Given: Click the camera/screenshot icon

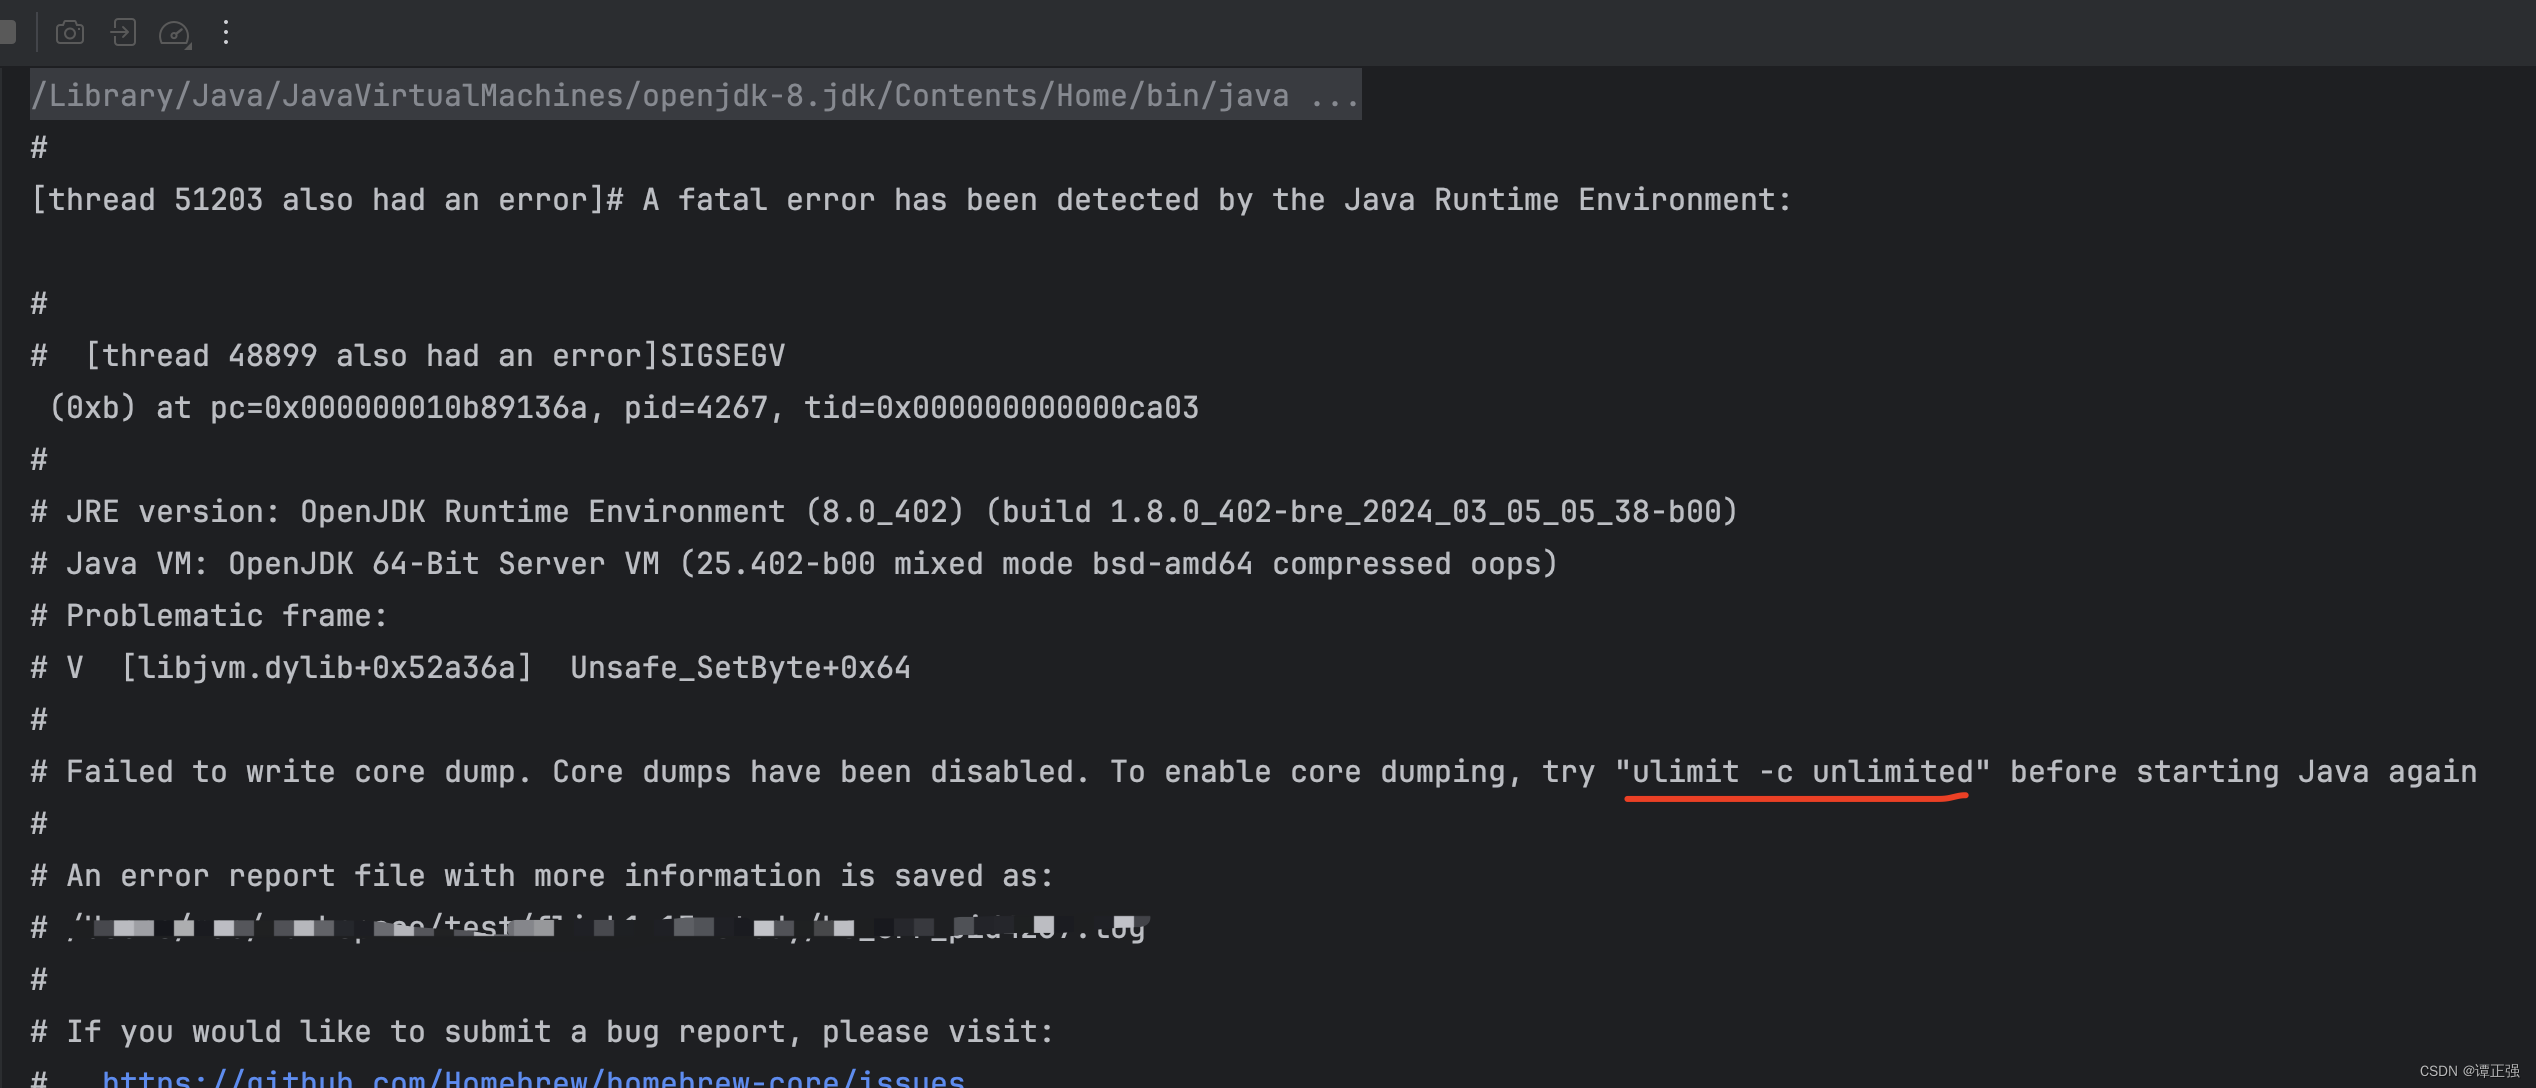Looking at the screenshot, I should [73, 29].
